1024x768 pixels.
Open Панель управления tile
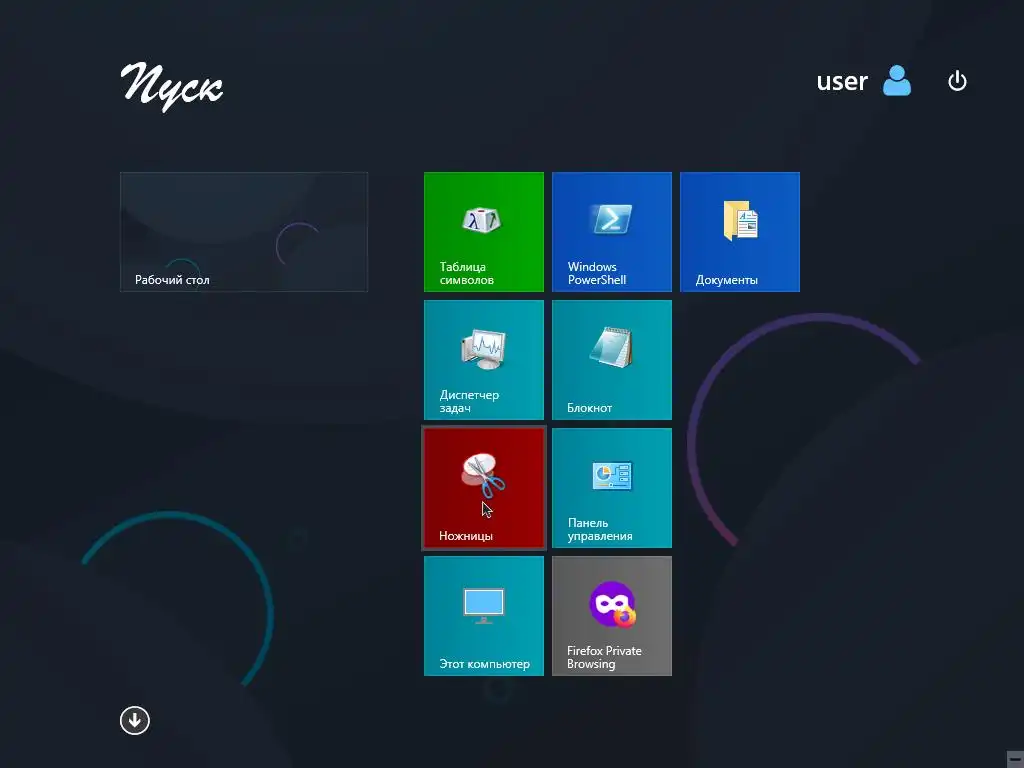pos(611,488)
